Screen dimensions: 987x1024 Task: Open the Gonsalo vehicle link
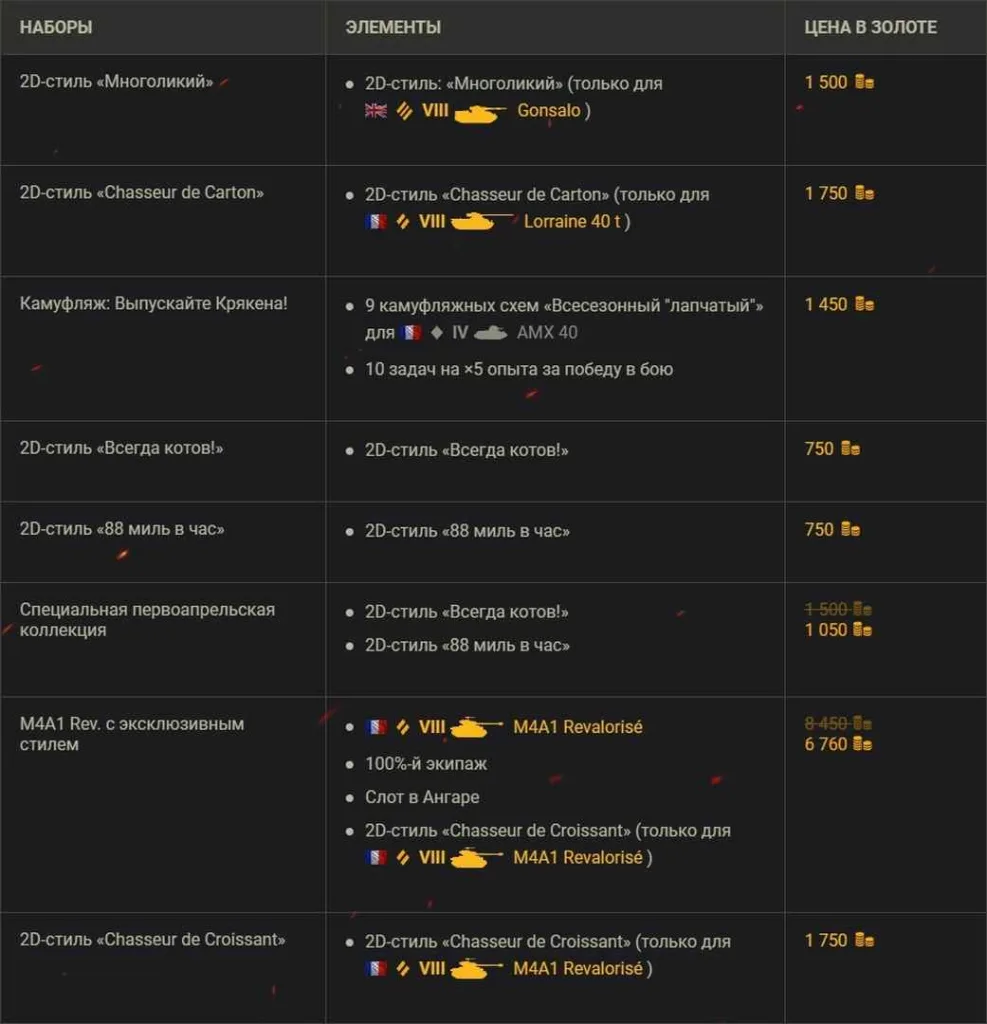pos(549,110)
